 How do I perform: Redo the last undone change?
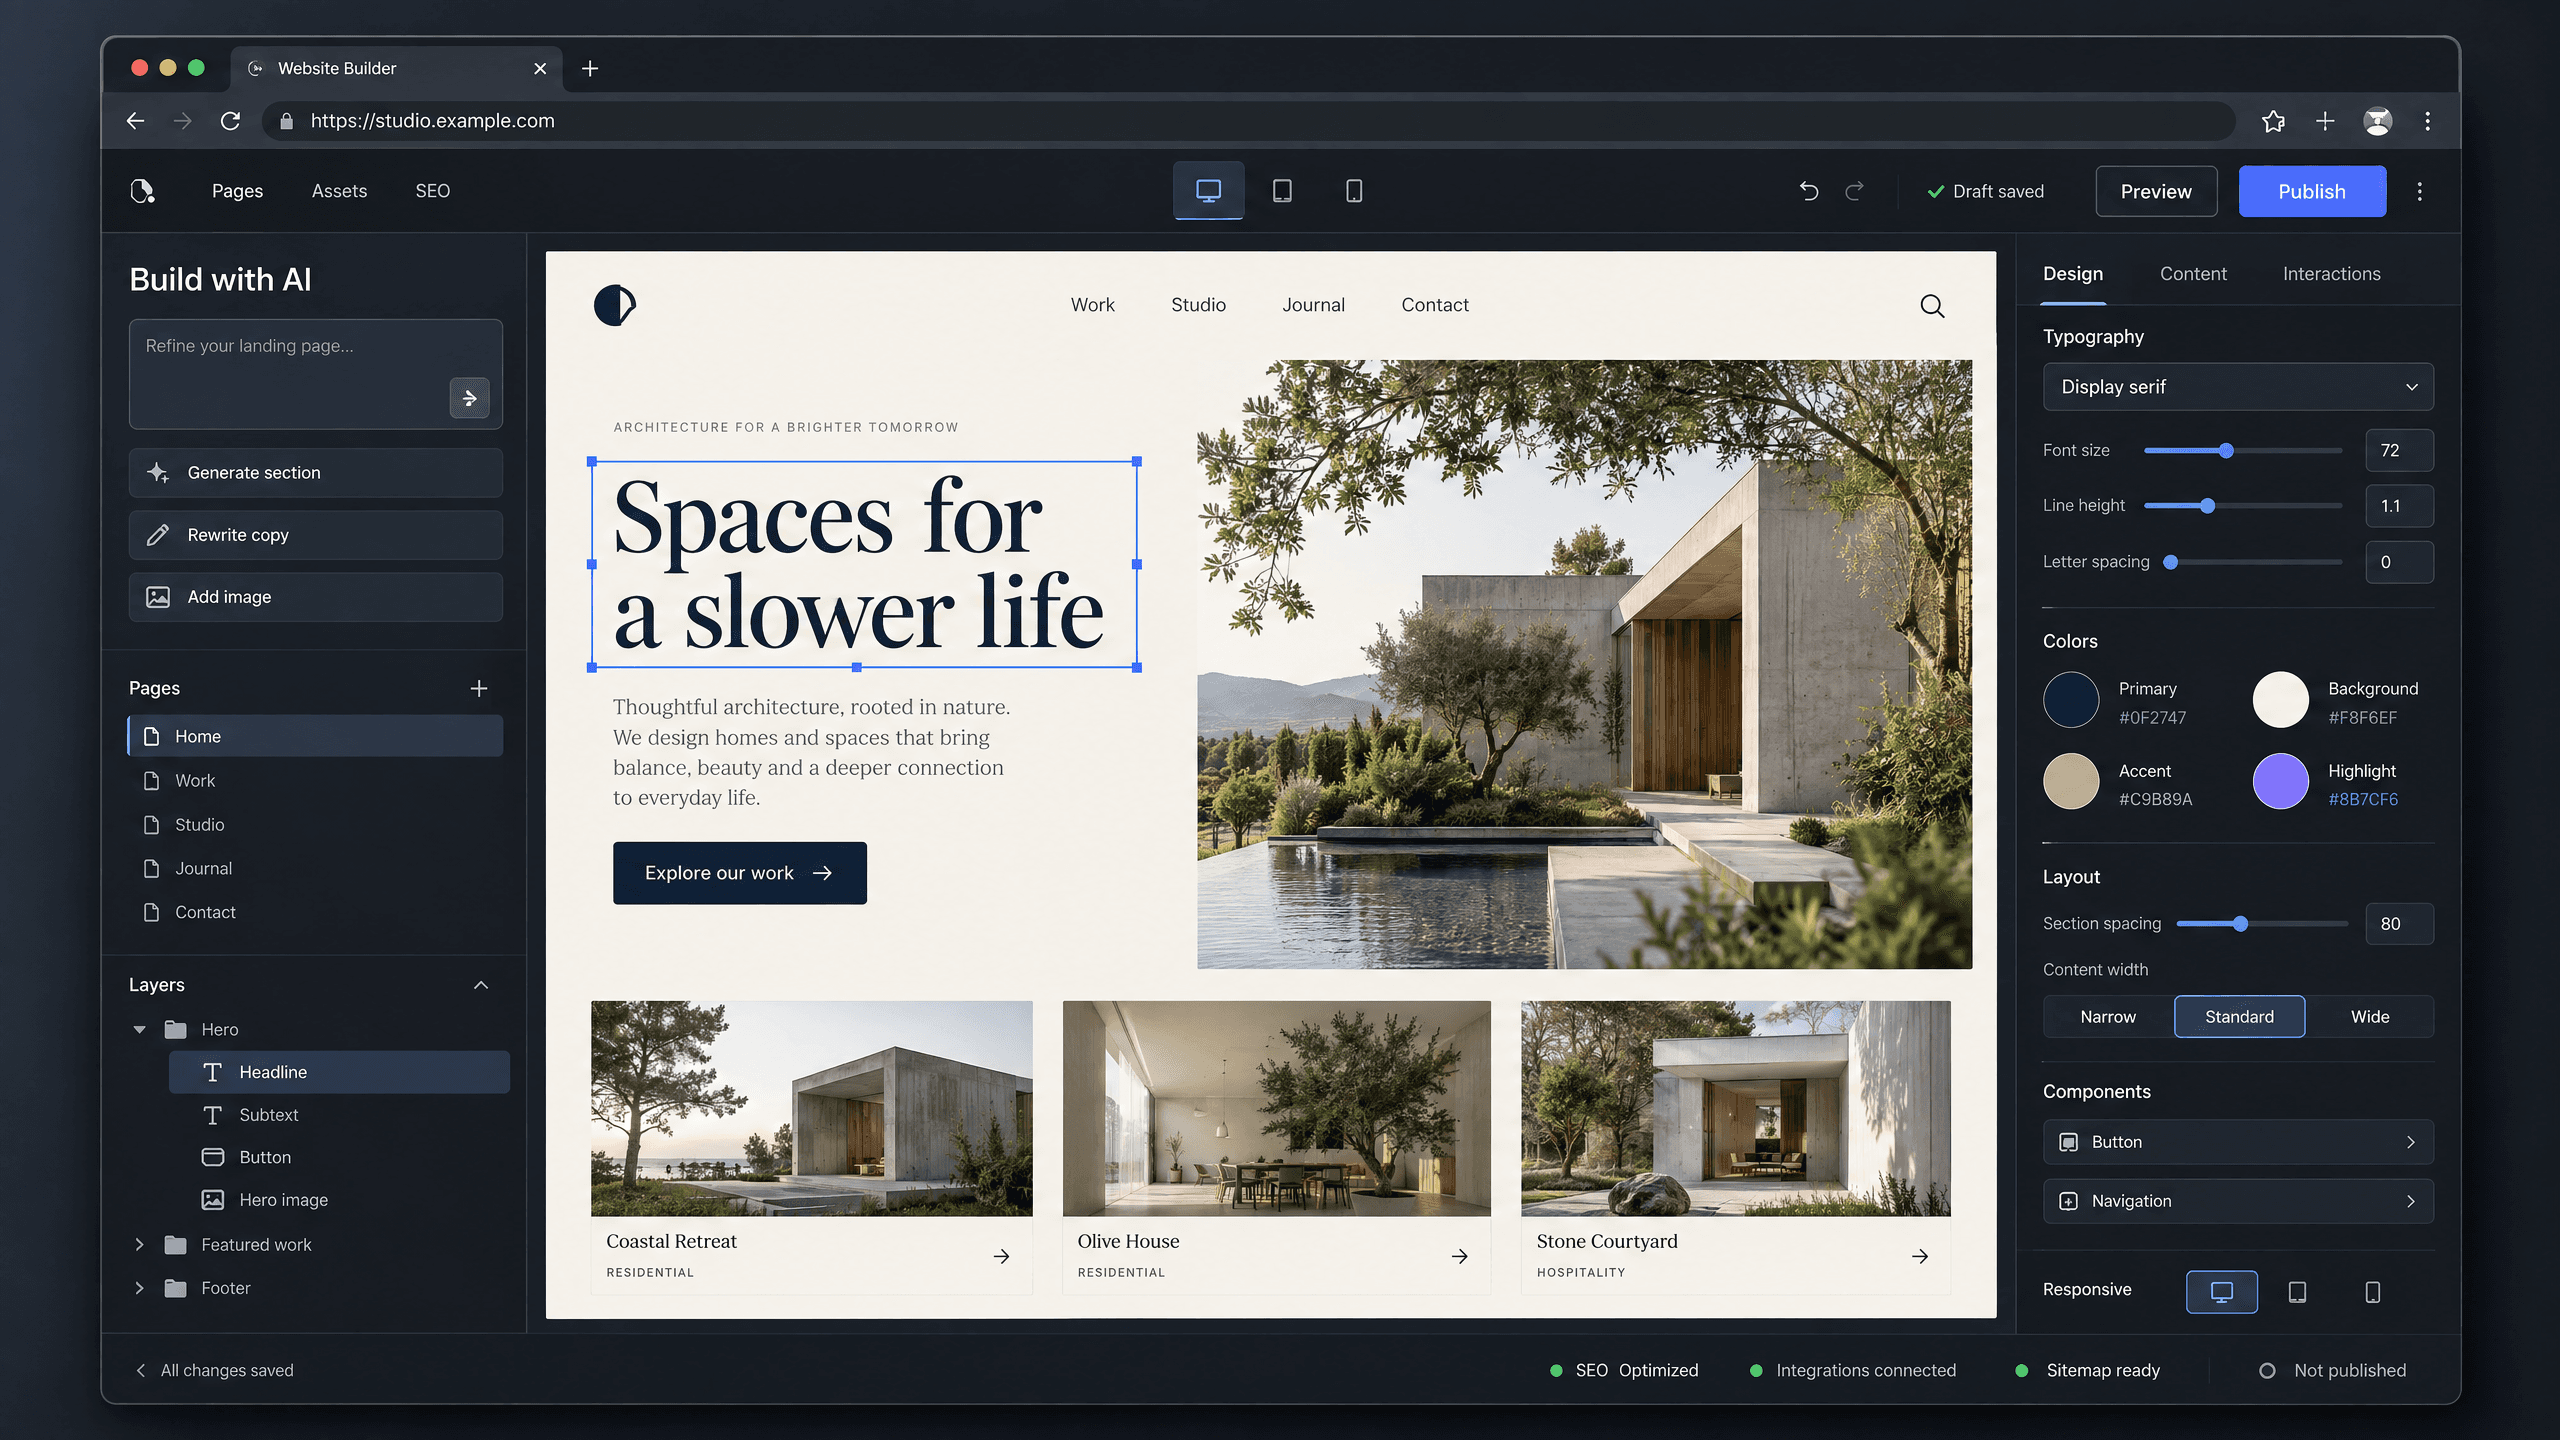pyautogui.click(x=1855, y=191)
